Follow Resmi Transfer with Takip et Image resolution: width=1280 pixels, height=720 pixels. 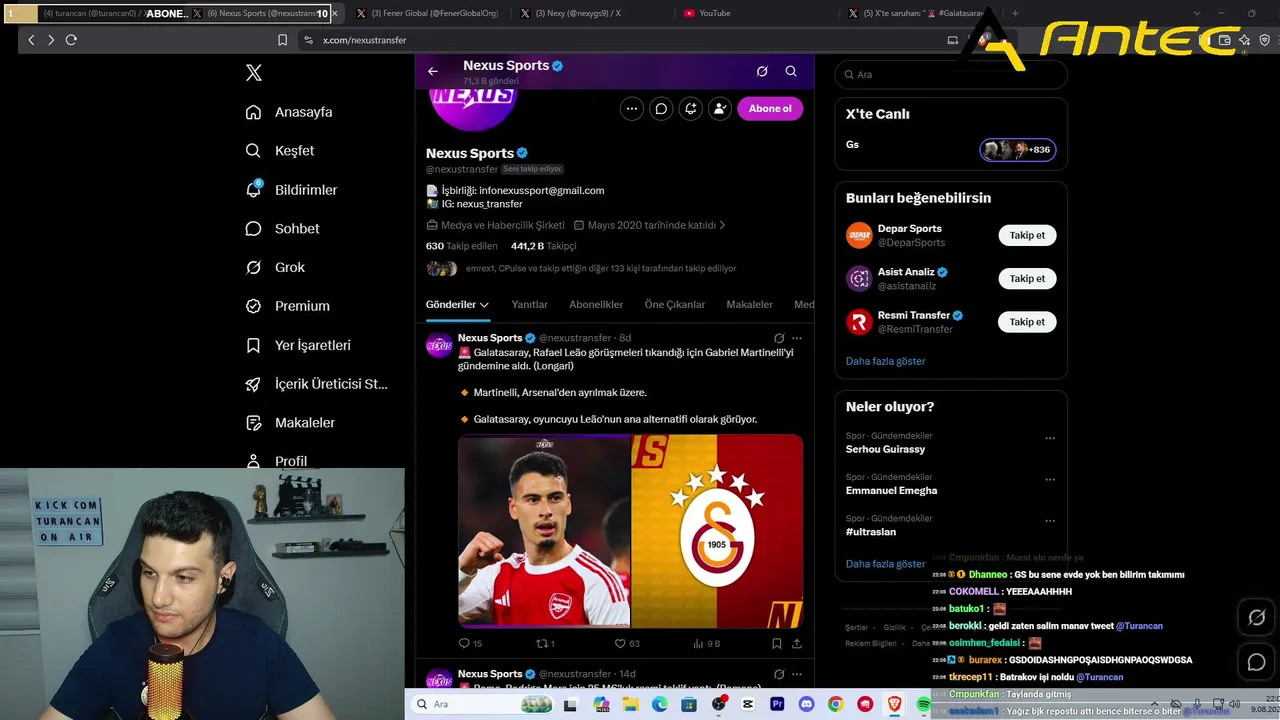(x=1027, y=322)
